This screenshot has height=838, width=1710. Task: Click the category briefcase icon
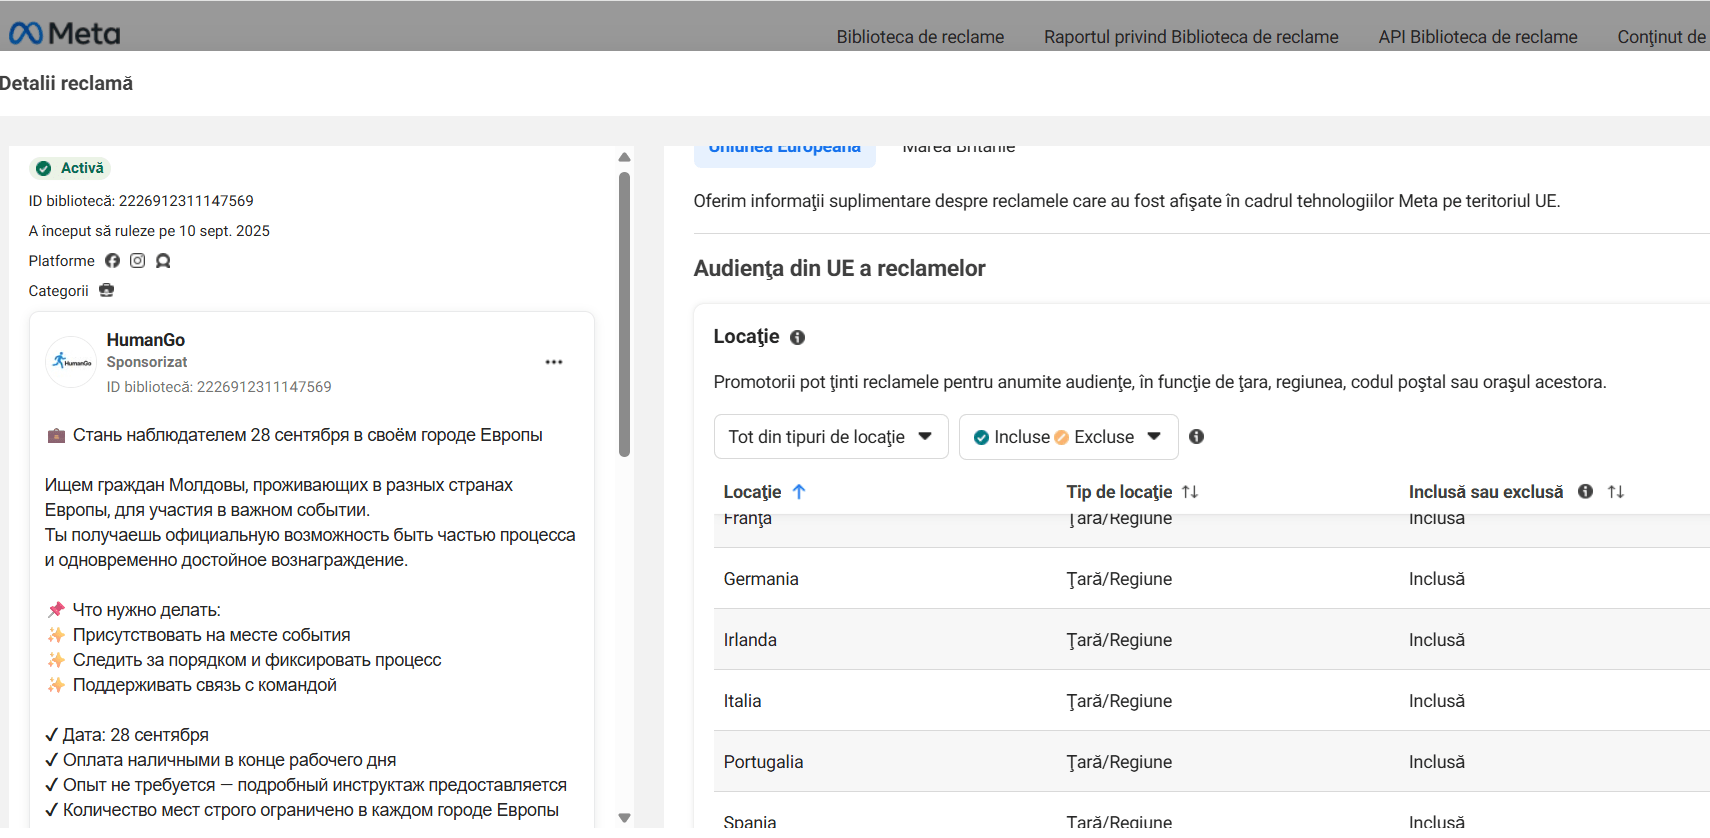pyautogui.click(x=107, y=290)
